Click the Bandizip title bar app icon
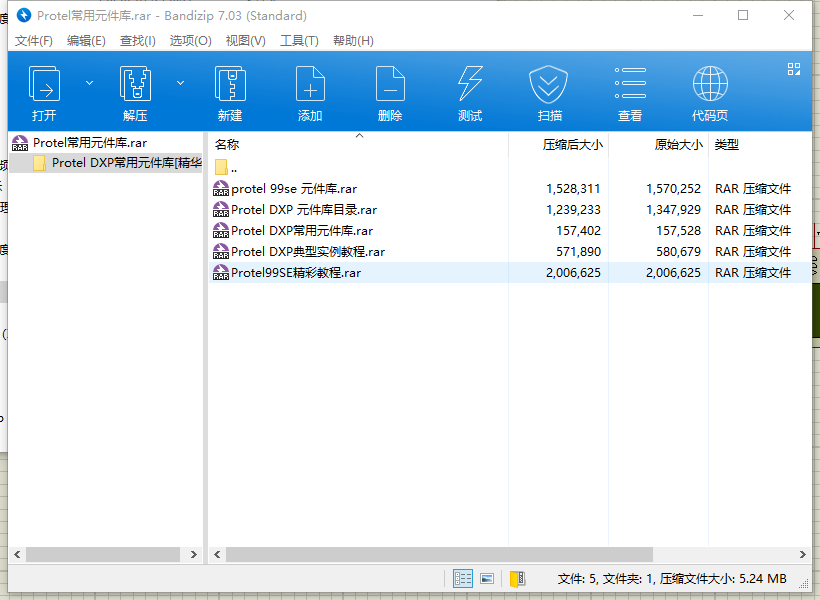820x600 pixels. 24,15
